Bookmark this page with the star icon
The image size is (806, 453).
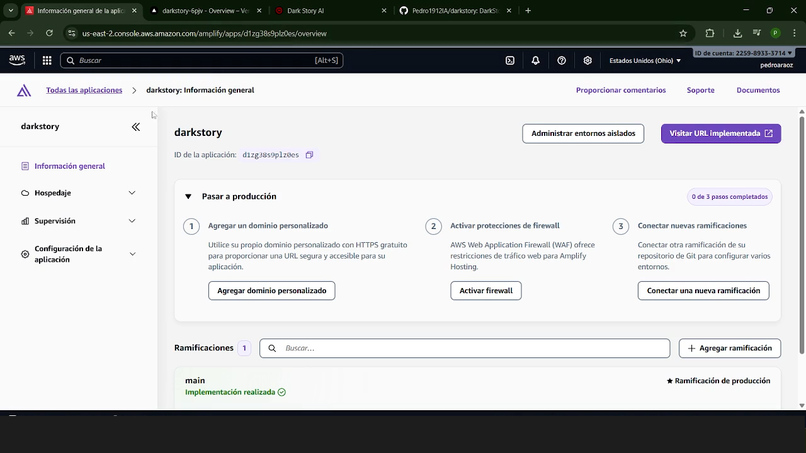pyautogui.click(x=683, y=33)
